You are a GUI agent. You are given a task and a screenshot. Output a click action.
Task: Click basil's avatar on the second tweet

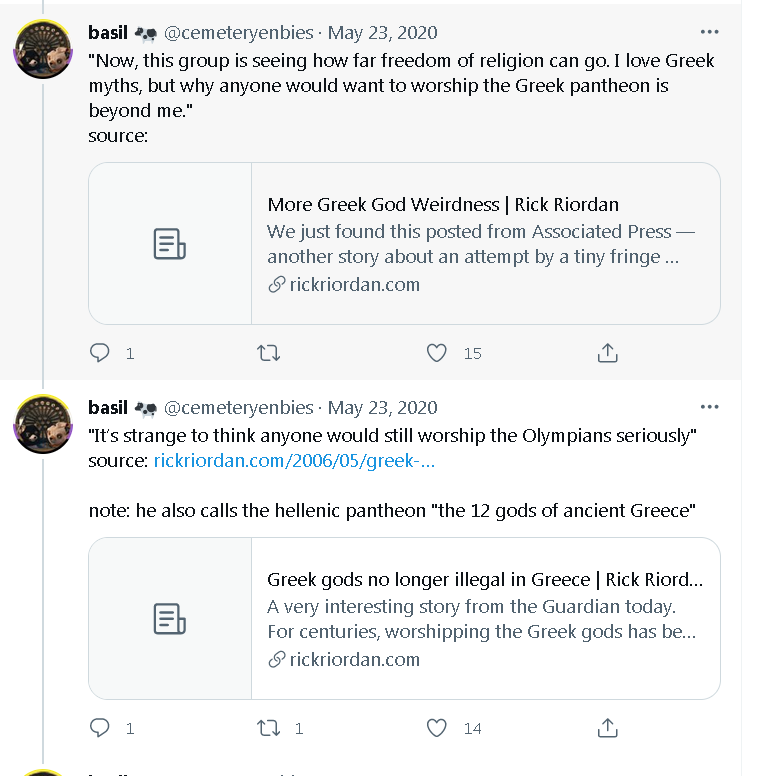[42, 422]
